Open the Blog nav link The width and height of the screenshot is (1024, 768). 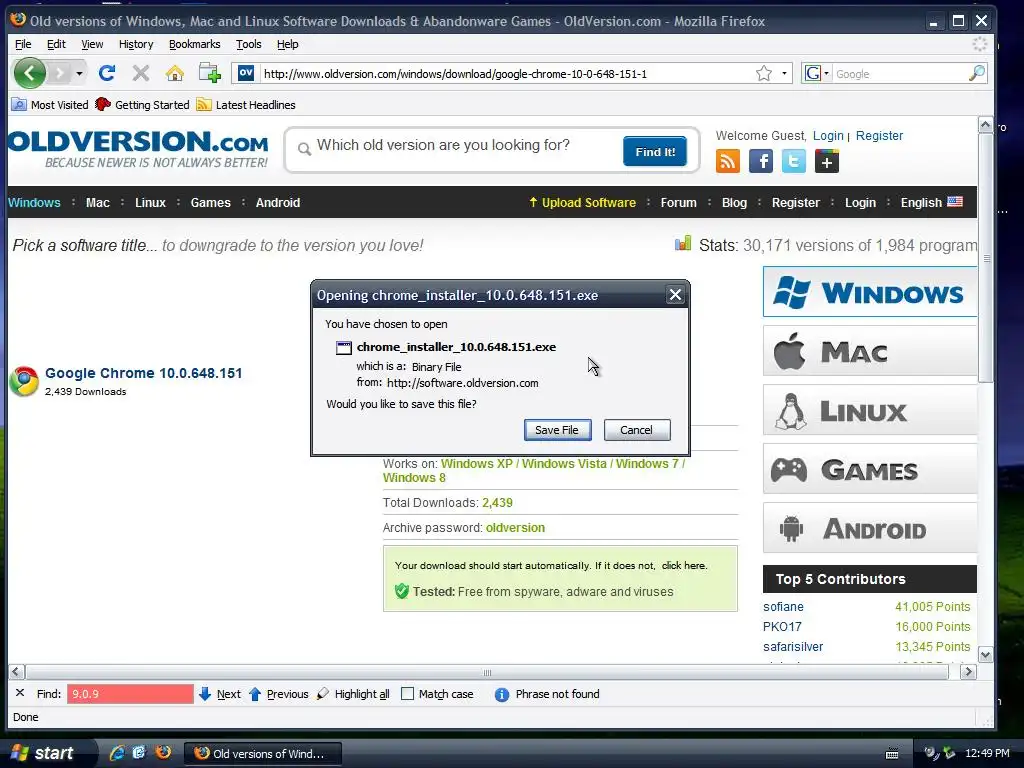click(734, 202)
